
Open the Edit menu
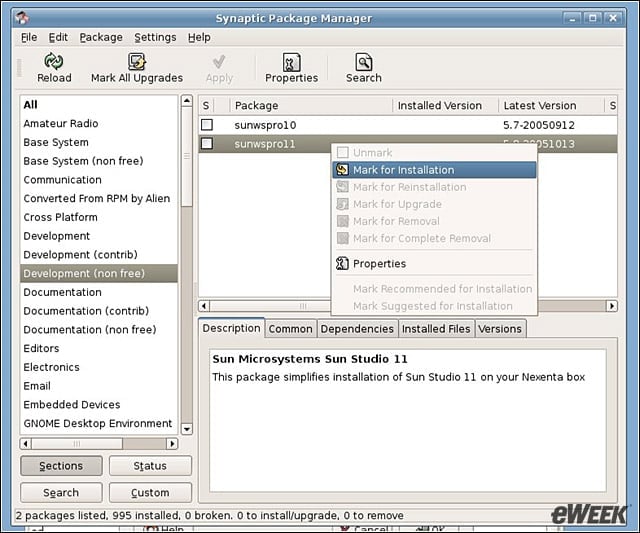coord(58,37)
